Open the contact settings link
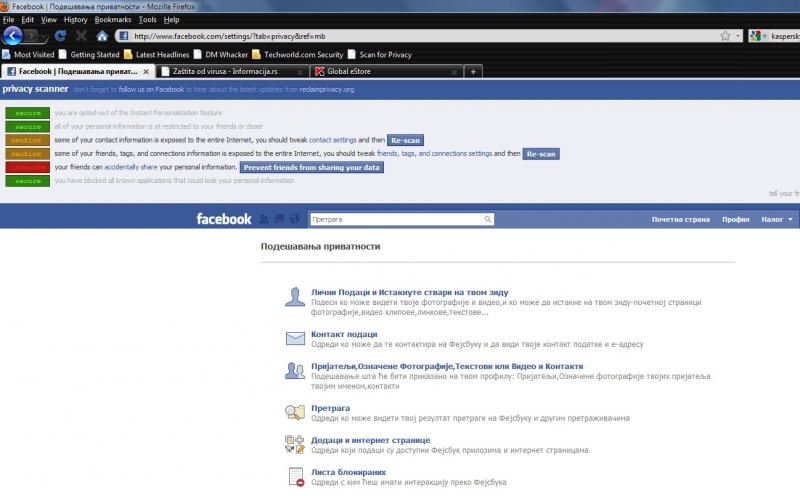 tap(333, 140)
